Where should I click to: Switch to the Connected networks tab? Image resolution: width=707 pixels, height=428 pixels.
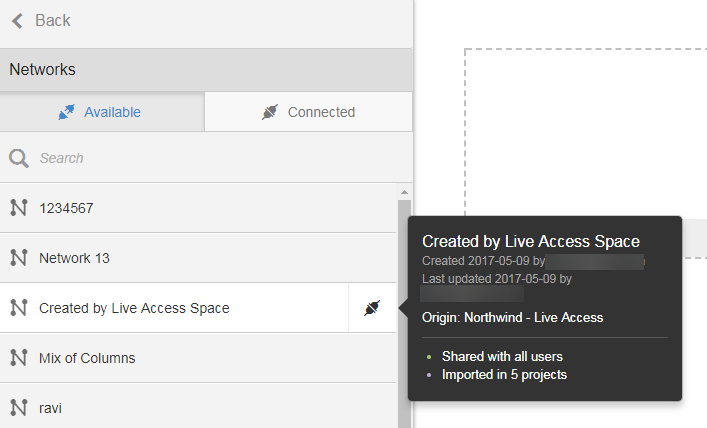point(308,112)
